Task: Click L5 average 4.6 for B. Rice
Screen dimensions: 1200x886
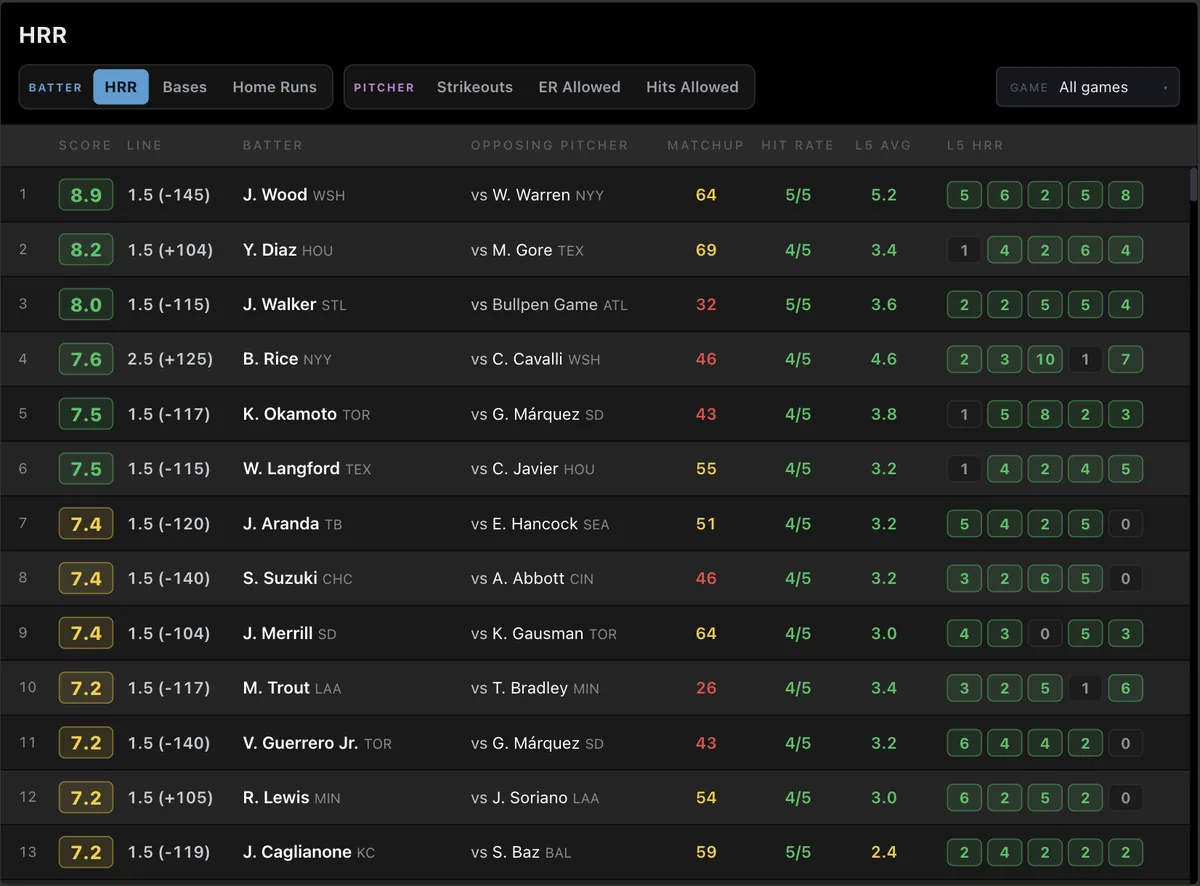Action: [884, 359]
